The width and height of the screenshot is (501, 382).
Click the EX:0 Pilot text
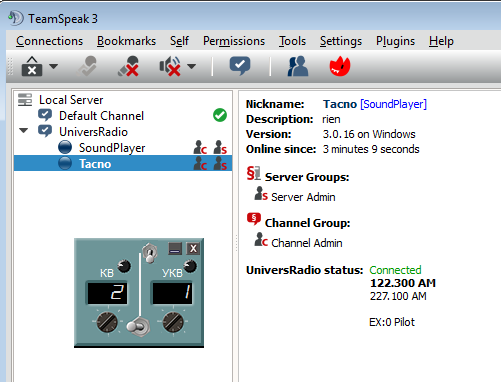pyautogui.click(x=392, y=322)
